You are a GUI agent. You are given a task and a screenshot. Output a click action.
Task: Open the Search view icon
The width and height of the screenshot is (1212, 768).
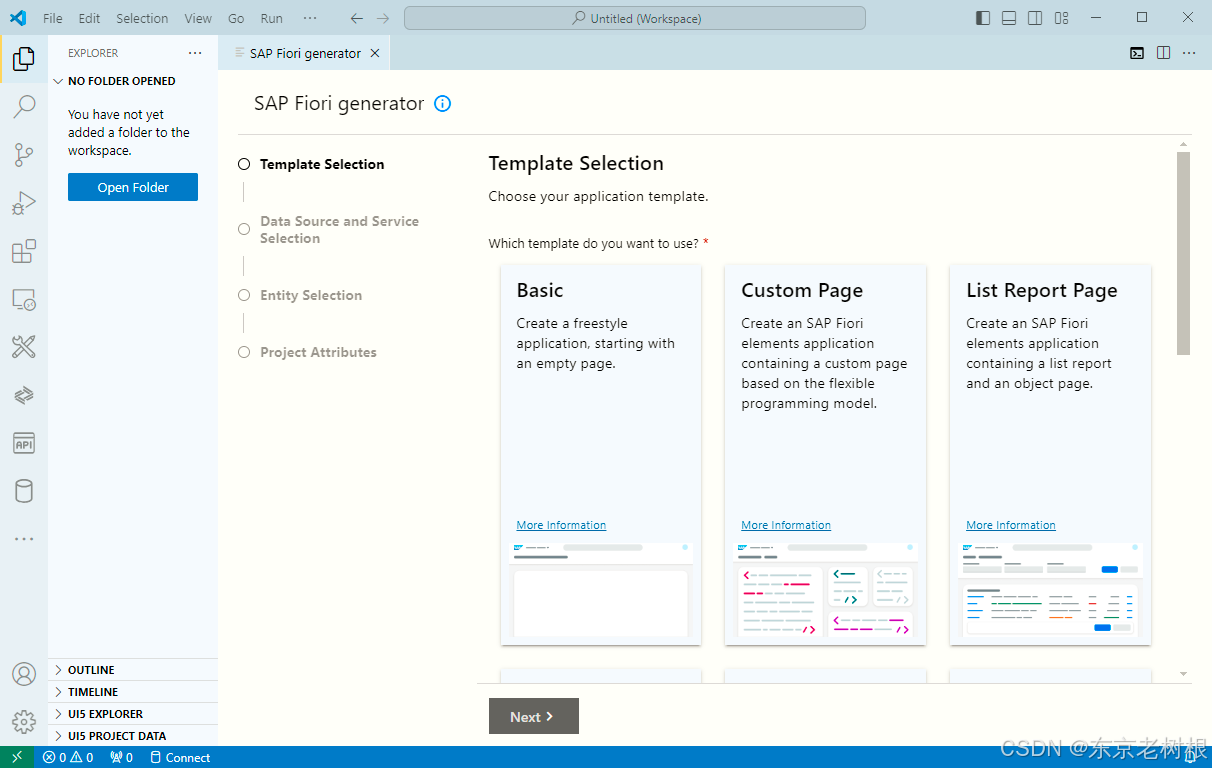coord(24,106)
